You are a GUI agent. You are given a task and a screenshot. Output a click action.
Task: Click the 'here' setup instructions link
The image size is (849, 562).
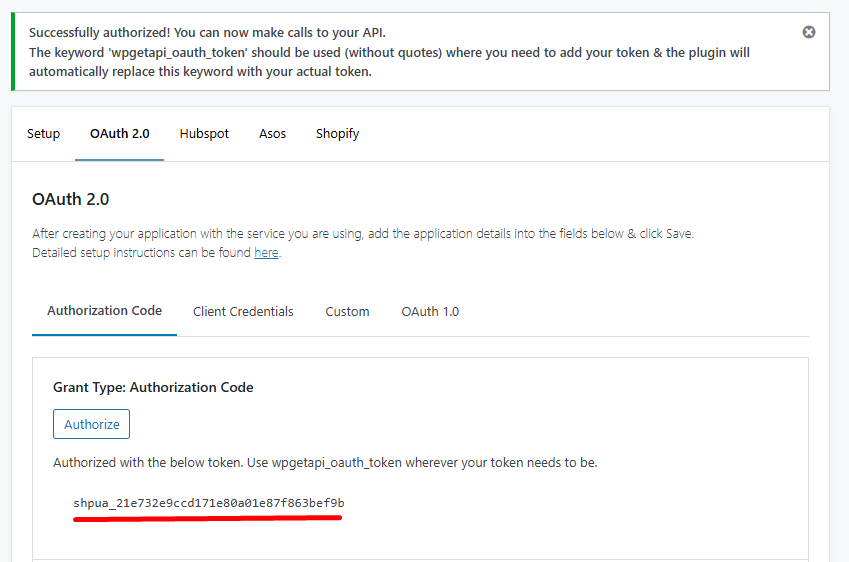266,253
